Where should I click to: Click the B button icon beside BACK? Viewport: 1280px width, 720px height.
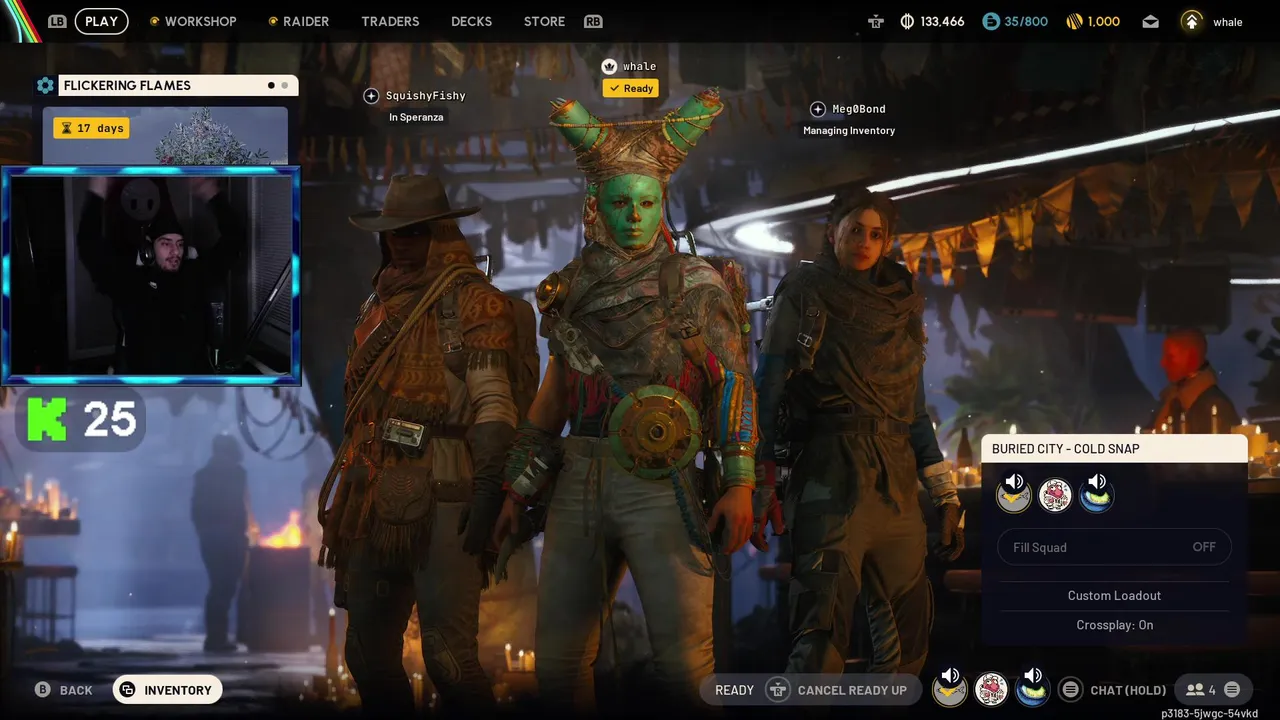[x=42, y=690]
